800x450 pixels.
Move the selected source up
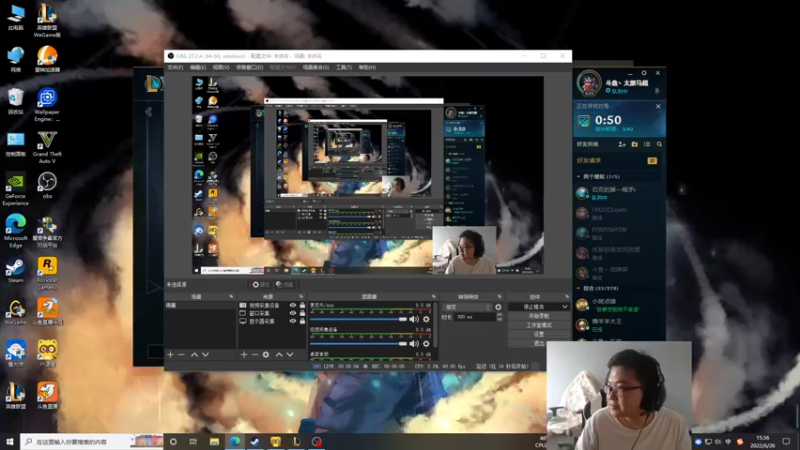(x=279, y=355)
